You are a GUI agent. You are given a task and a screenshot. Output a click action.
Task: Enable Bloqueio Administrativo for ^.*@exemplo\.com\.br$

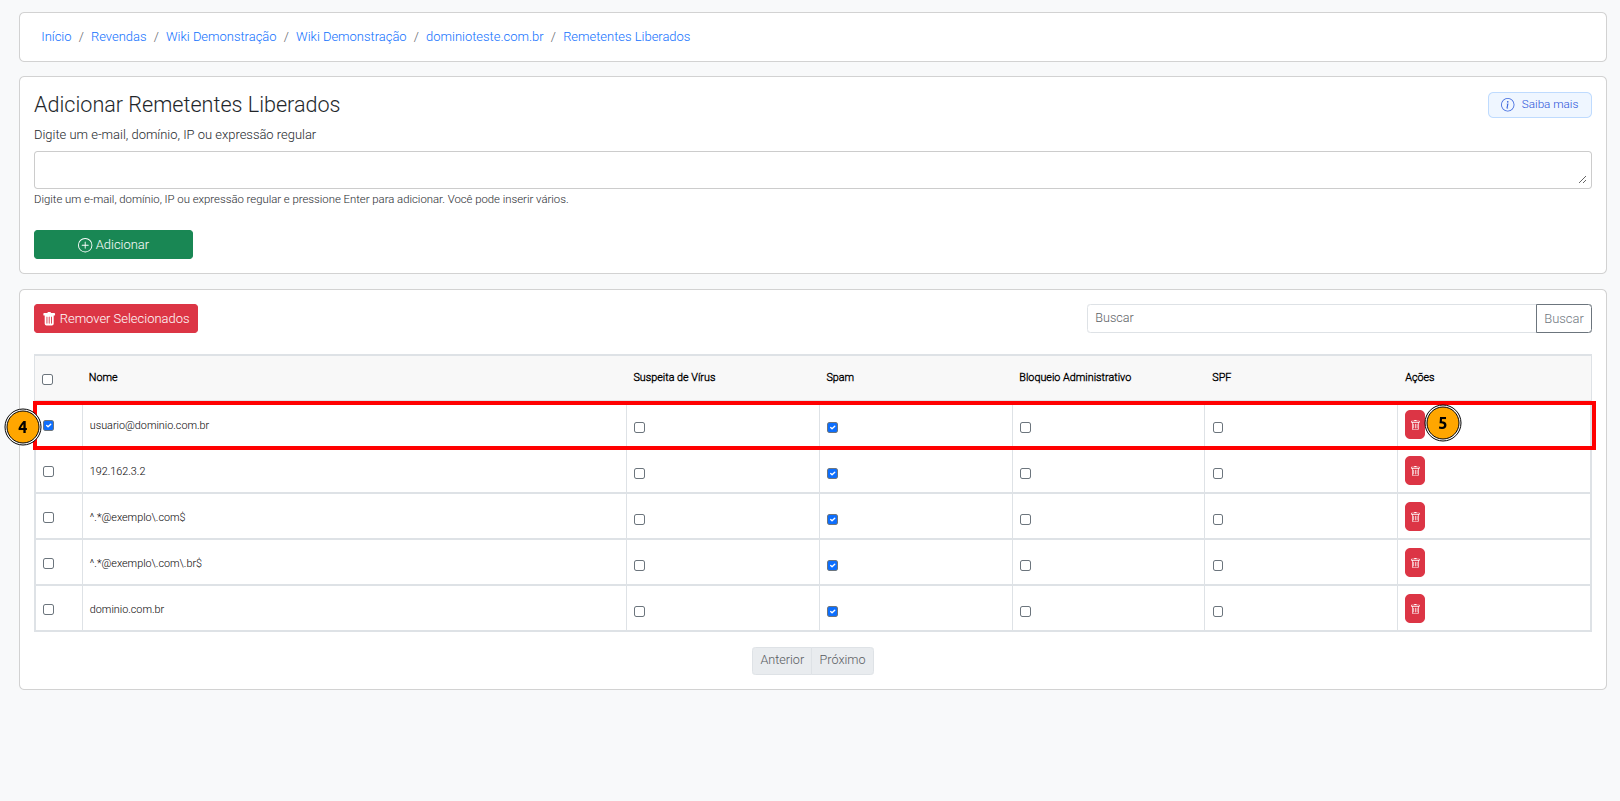[x=1025, y=565]
